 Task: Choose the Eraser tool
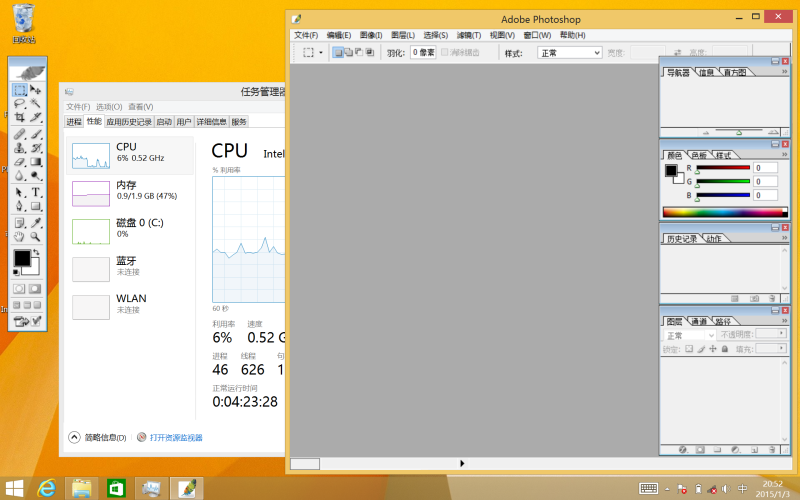point(19,162)
